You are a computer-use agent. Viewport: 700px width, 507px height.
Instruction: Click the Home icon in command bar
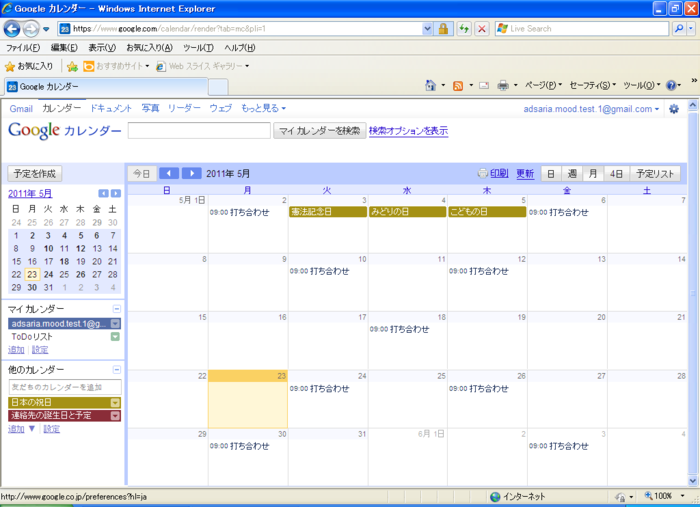tap(430, 85)
